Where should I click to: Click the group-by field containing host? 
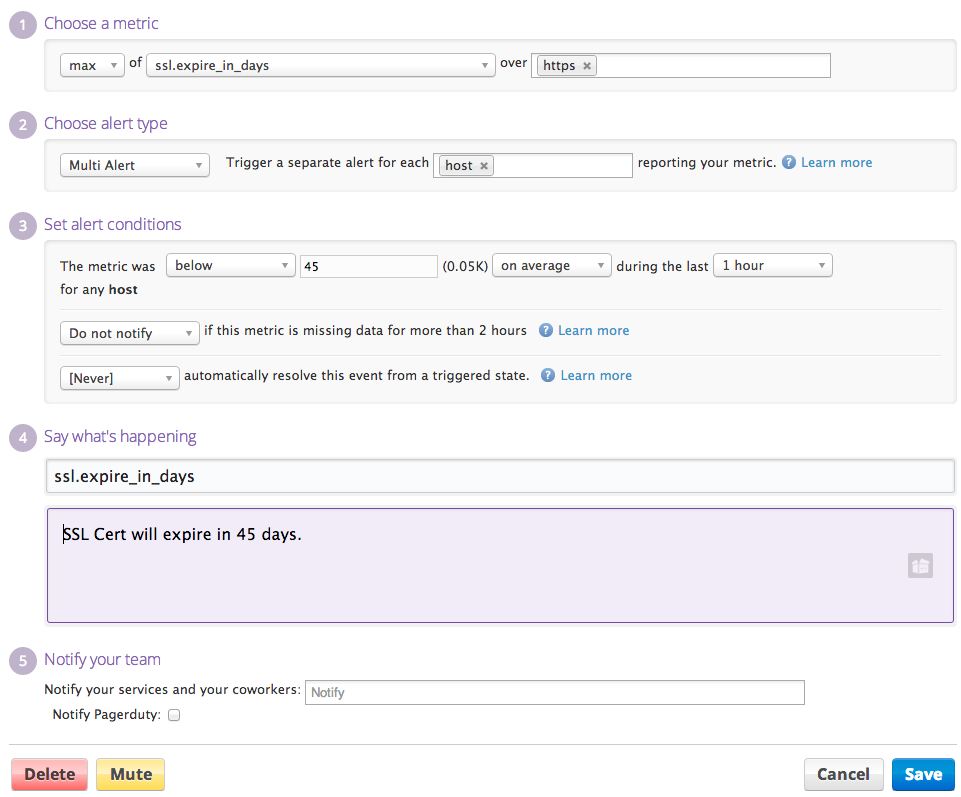[x=533, y=166]
